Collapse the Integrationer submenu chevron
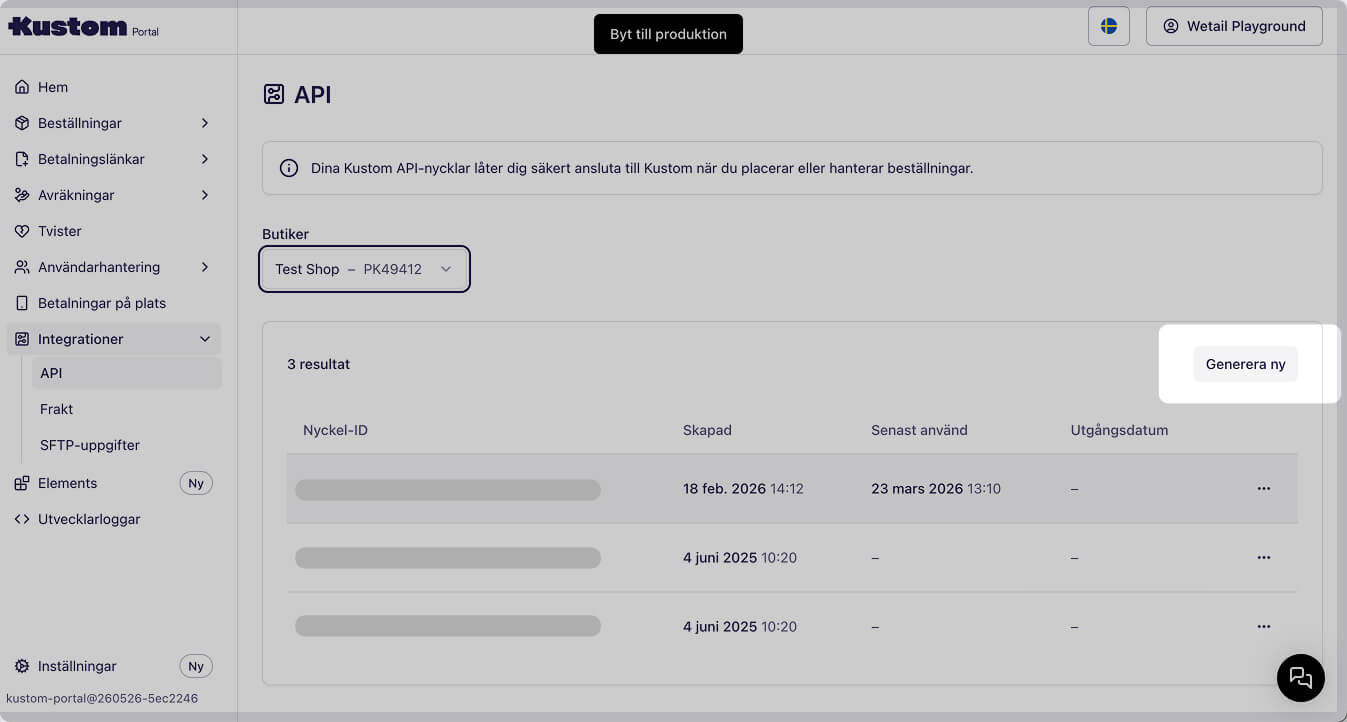 (x=205, y=339)
